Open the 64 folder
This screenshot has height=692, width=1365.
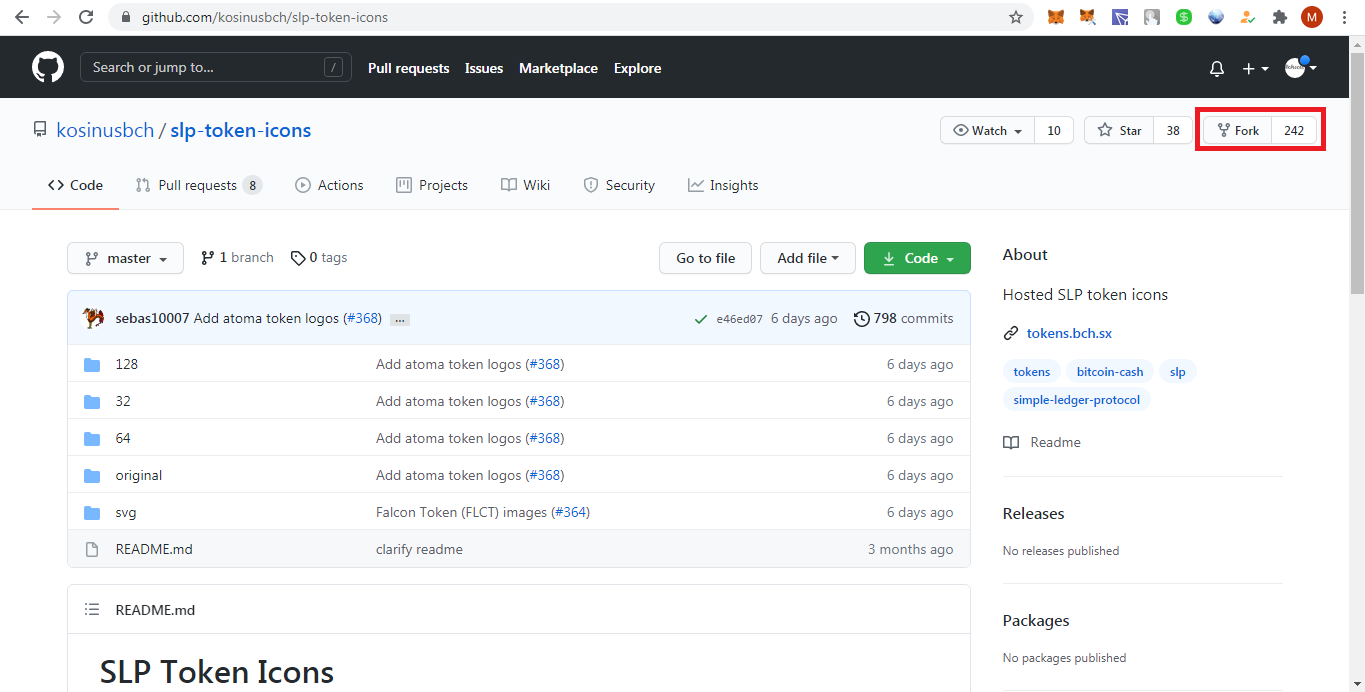[122, 438]
